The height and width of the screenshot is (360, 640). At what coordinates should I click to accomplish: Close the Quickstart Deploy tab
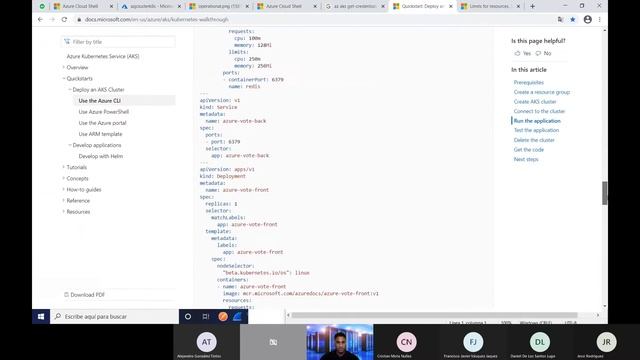pos(451,7)
